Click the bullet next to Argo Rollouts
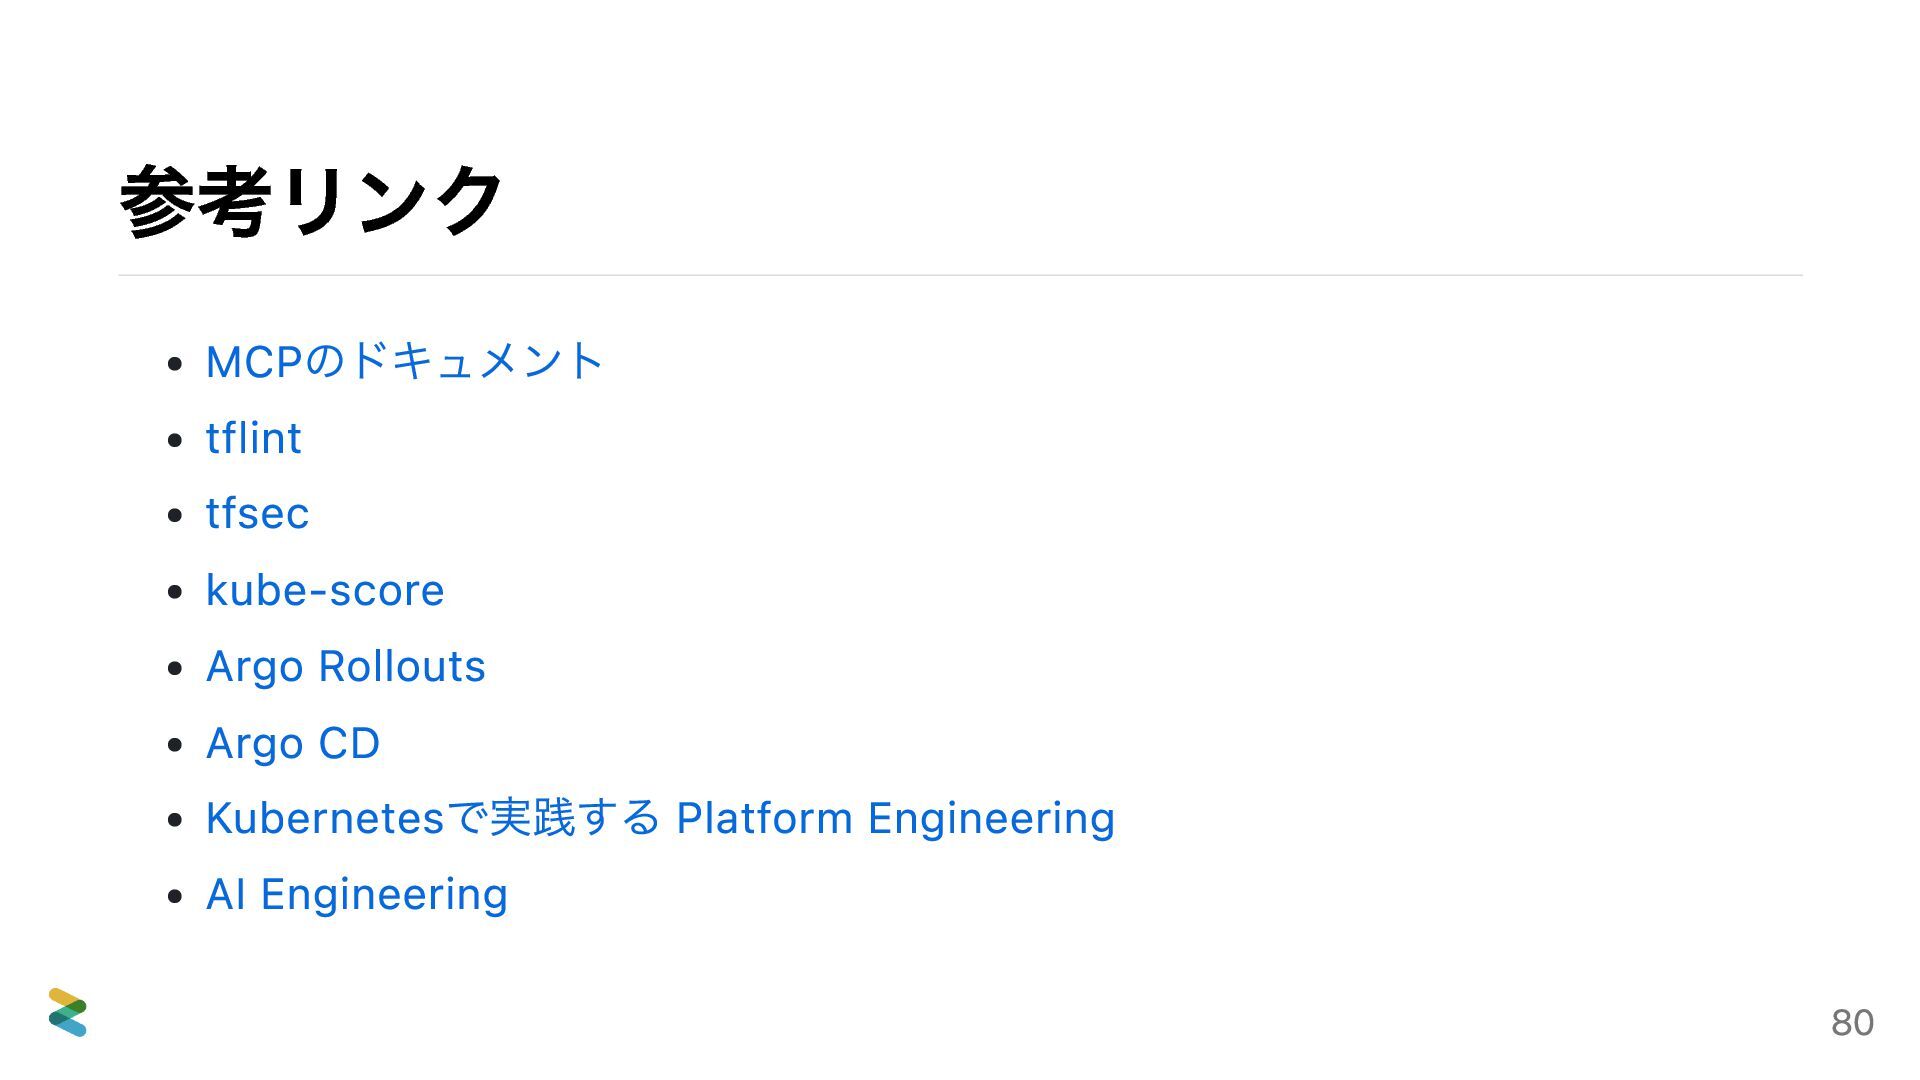The height and width of the screenshot is (1080, 1920). pos(176,667)
